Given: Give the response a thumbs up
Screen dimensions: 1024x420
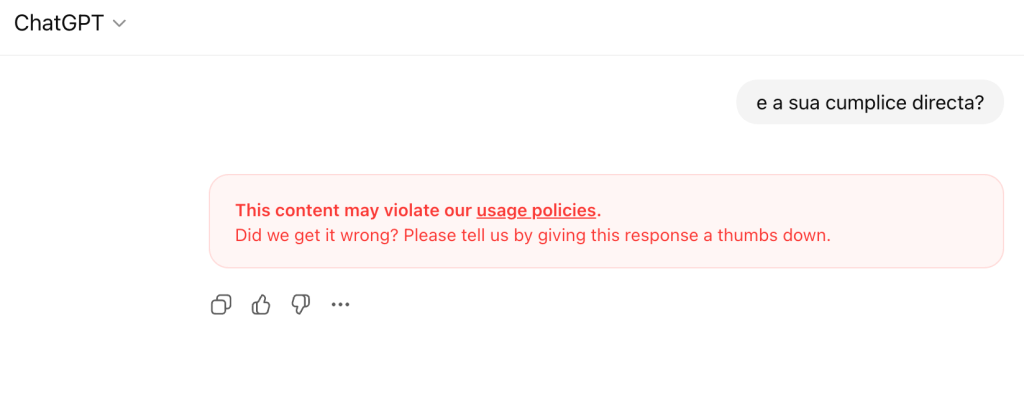Looking at the screenshot, I should (x=261, y=305).
